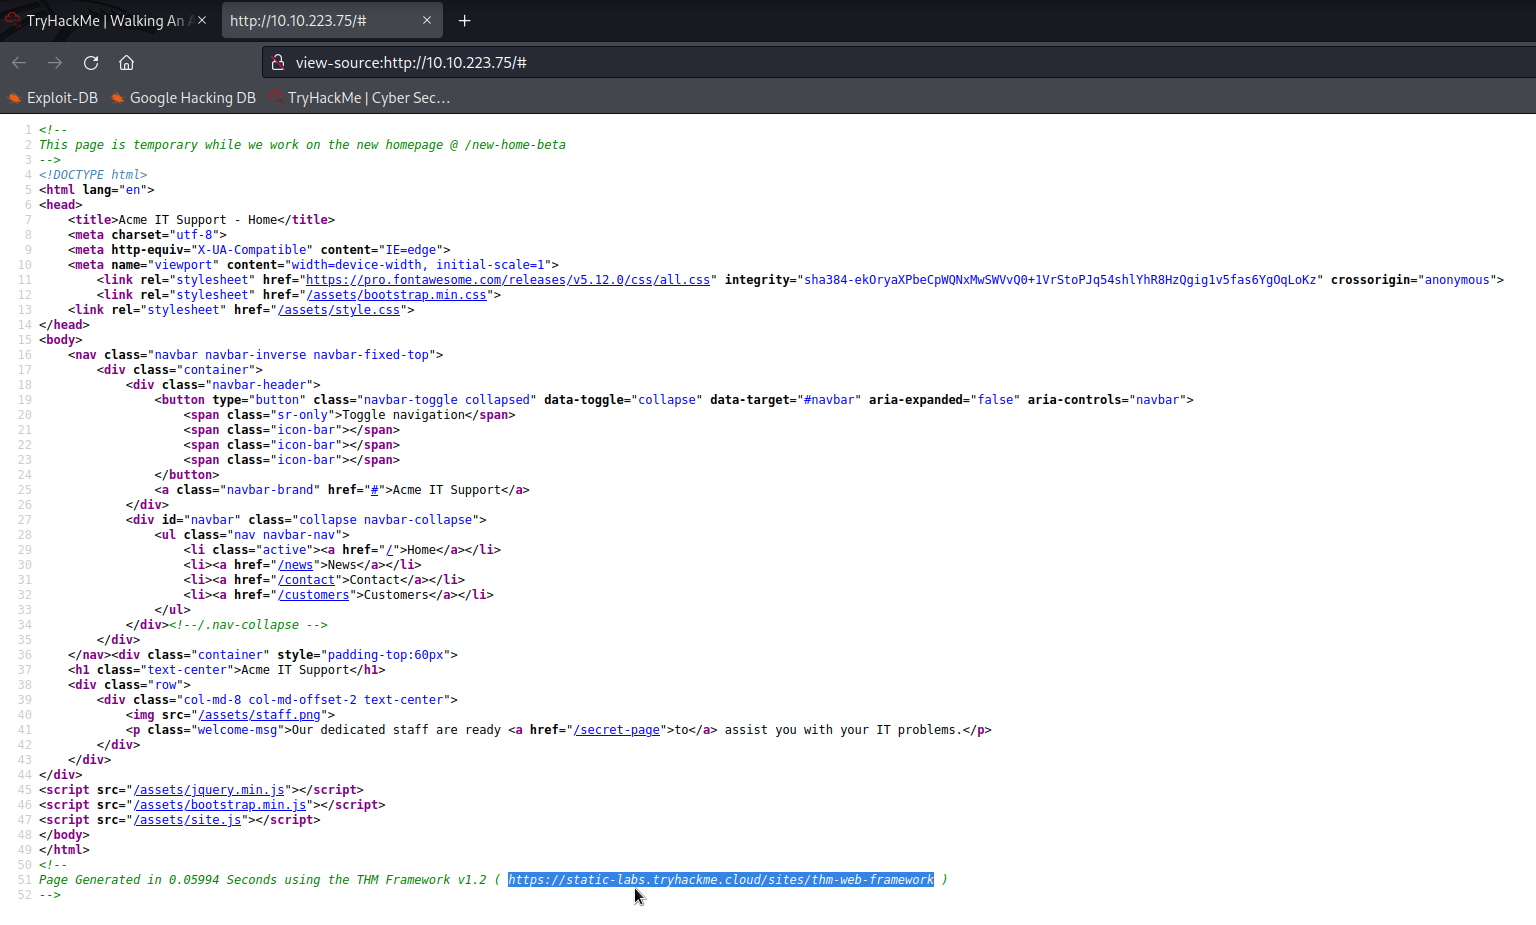Click the browser back arrow
The image size is (1536, 925).
19,62
